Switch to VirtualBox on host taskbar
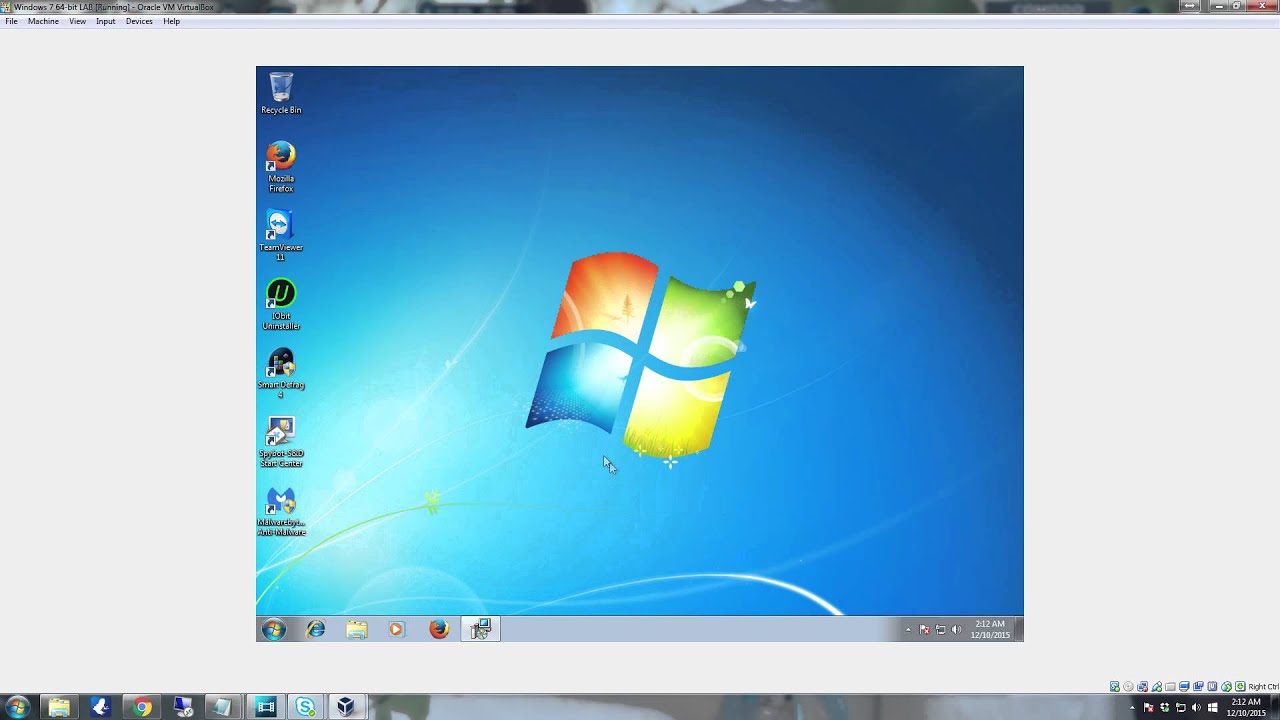1280x720 pixels. pos(345,707)
